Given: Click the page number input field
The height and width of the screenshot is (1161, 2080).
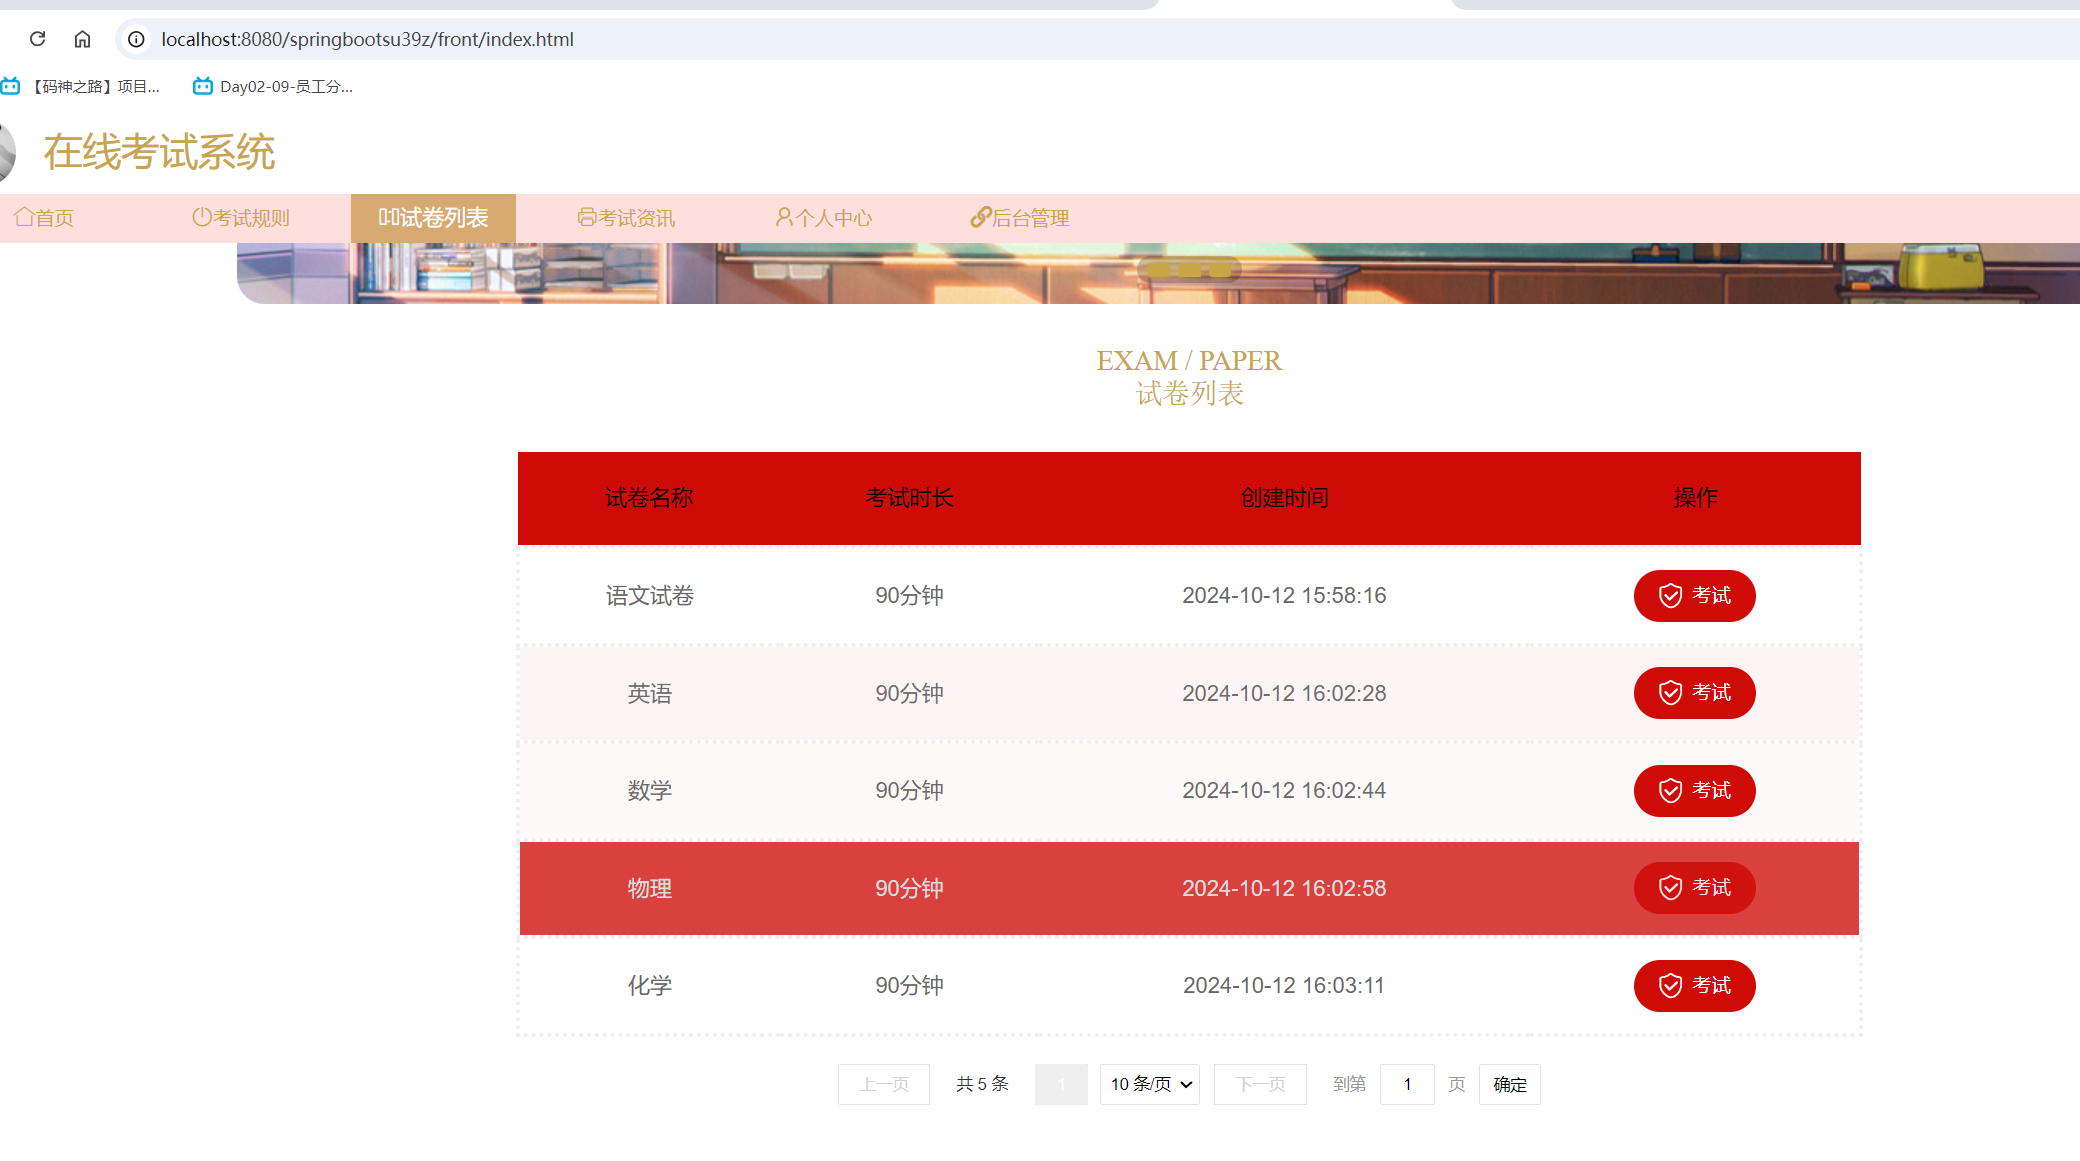Looking at the screenshot, I should 1407,1084.
